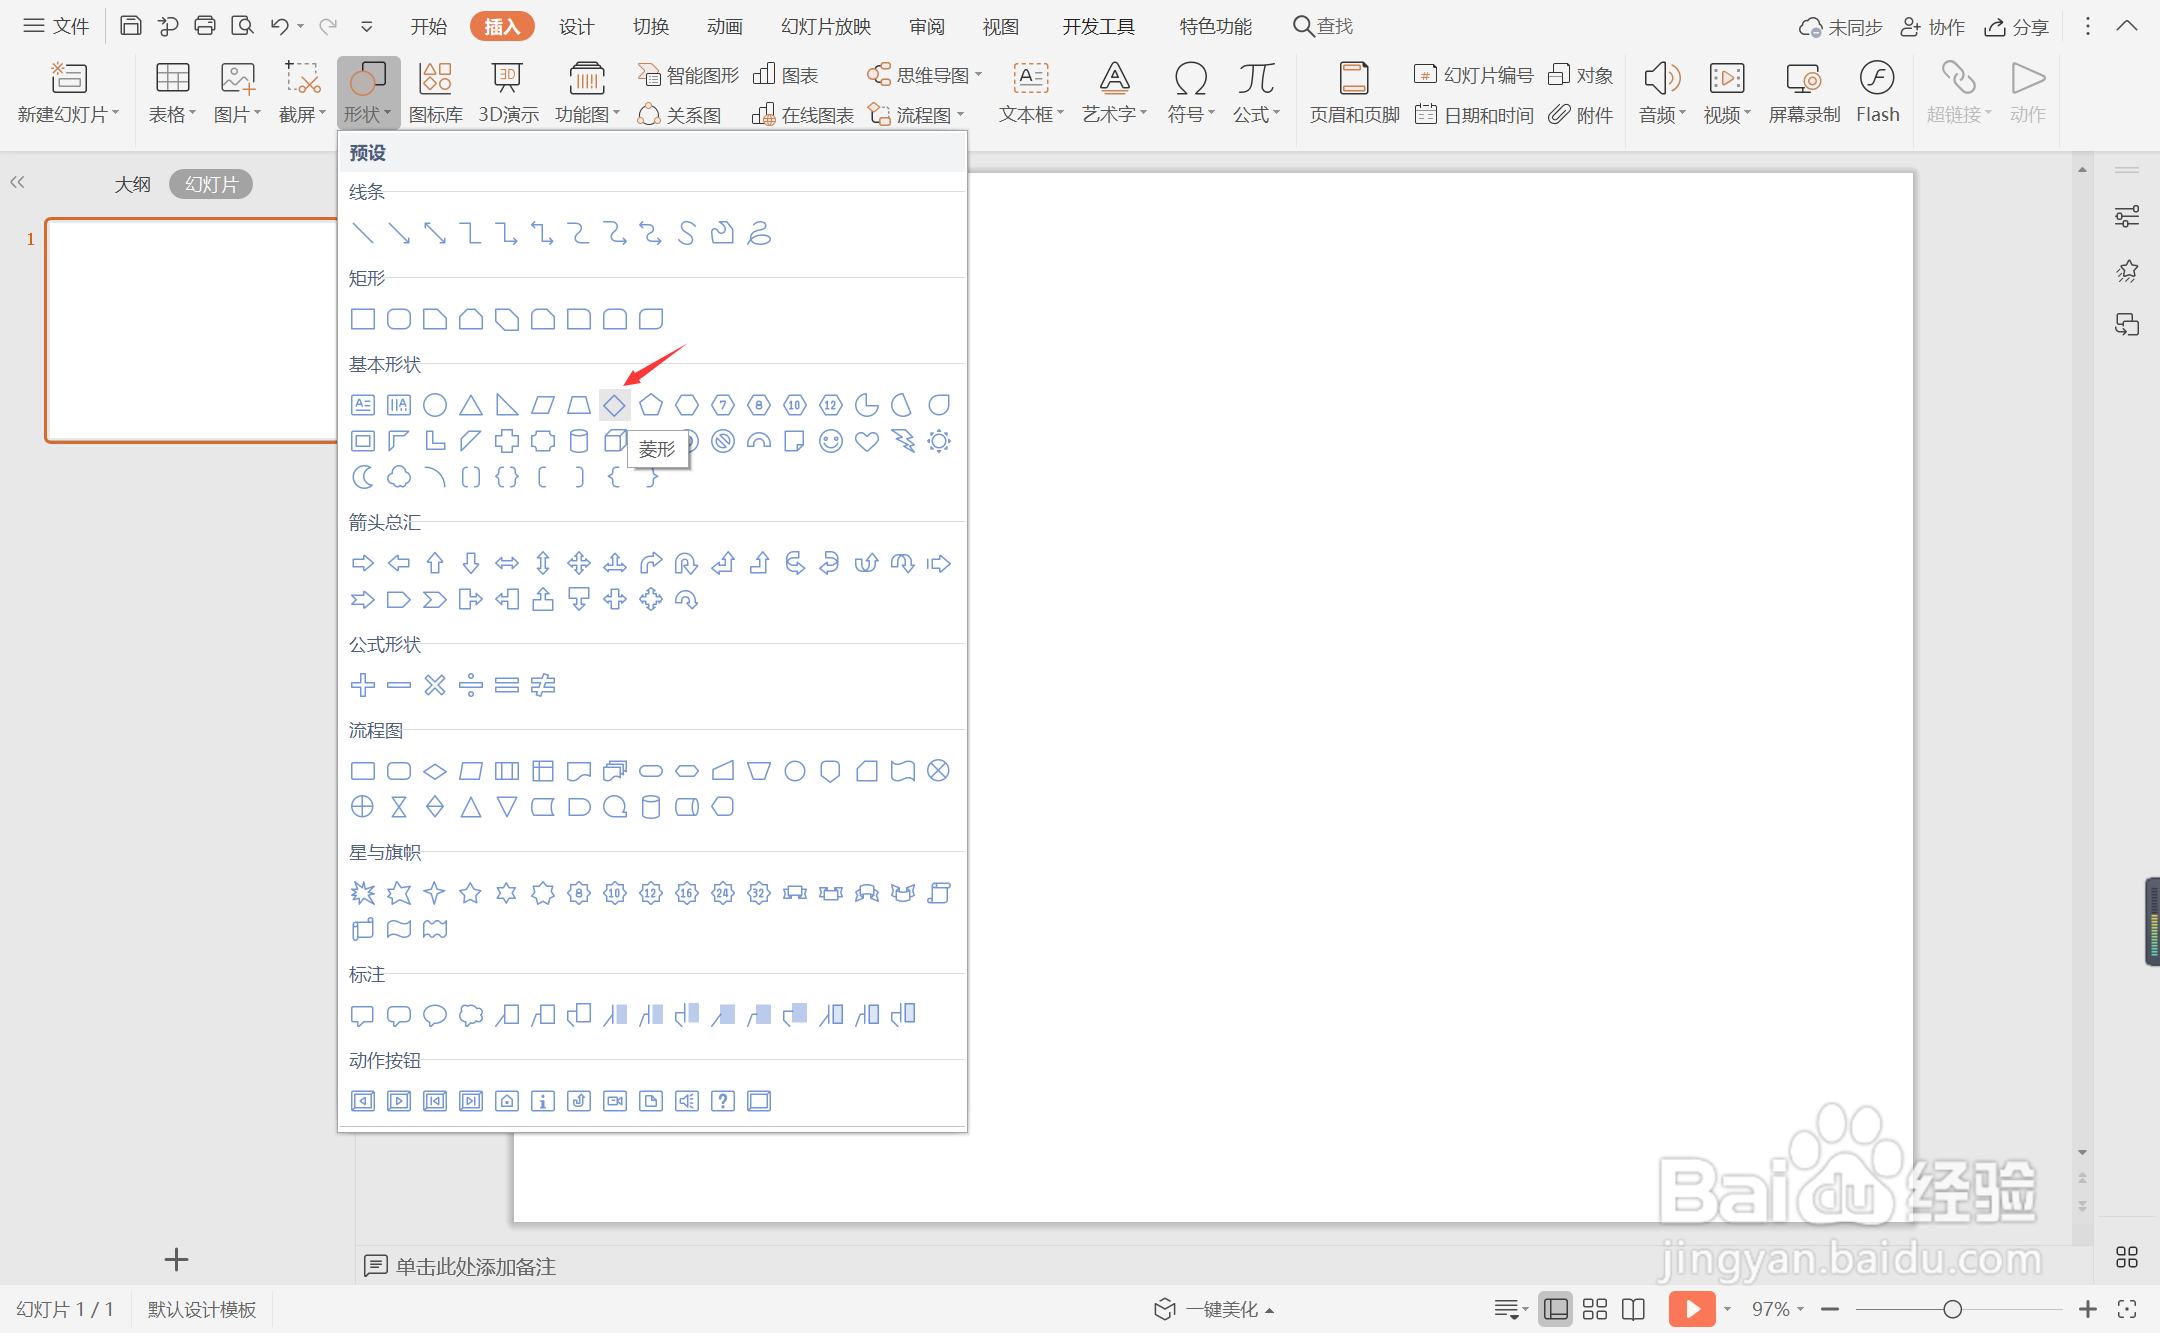
Task: Click the fit-to-window icon in status bar
Action: 2127,1309
